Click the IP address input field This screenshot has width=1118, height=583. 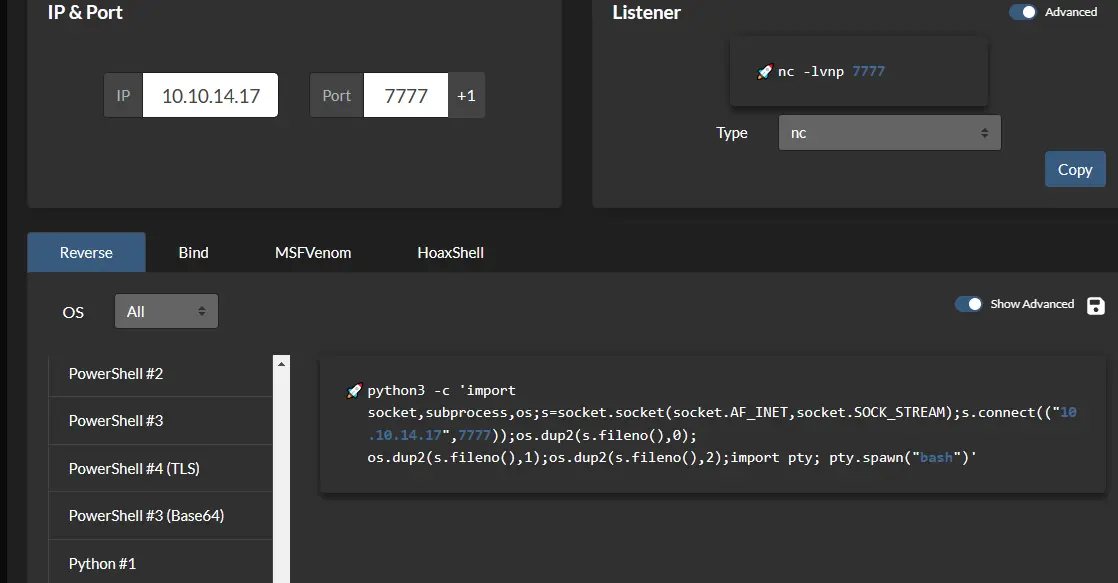(210, 96)
